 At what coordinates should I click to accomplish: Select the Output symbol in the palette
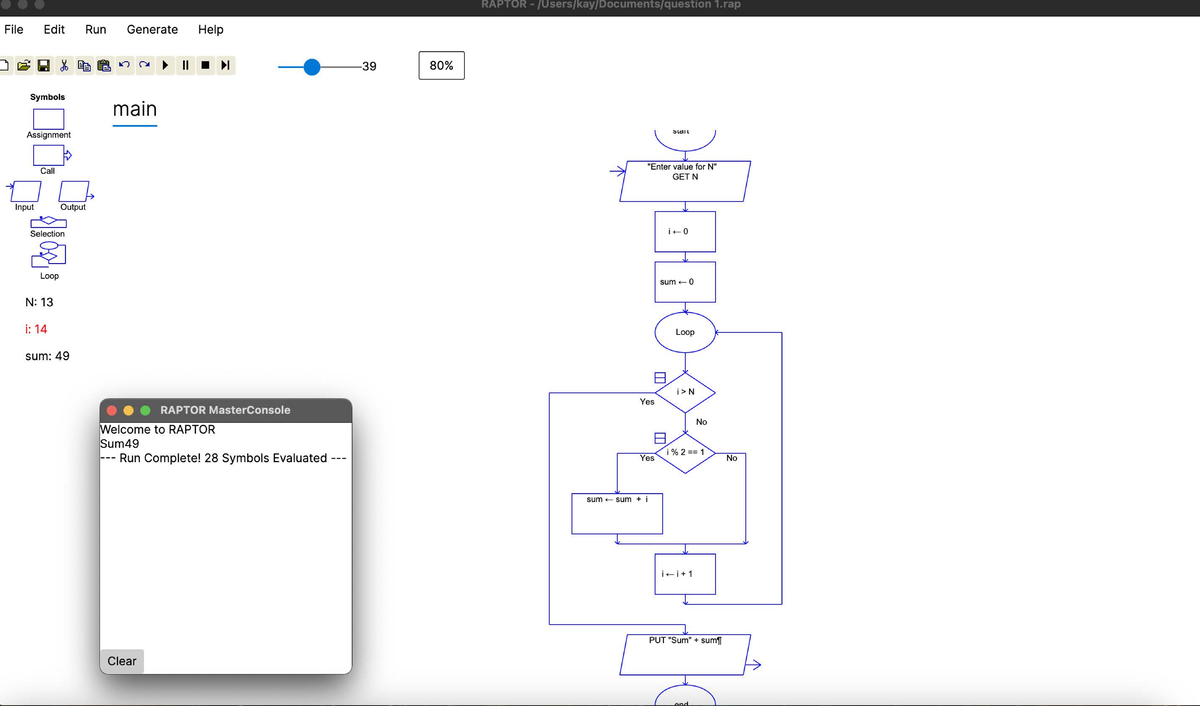click(x=74, y=191)
